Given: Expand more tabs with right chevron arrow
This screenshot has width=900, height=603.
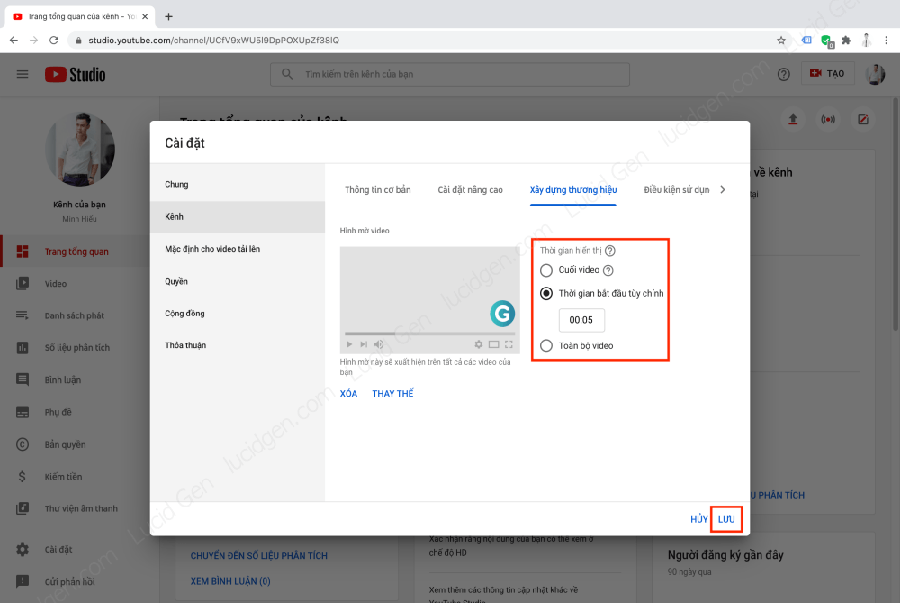Looking at the screenshot, I should (723, 189).
